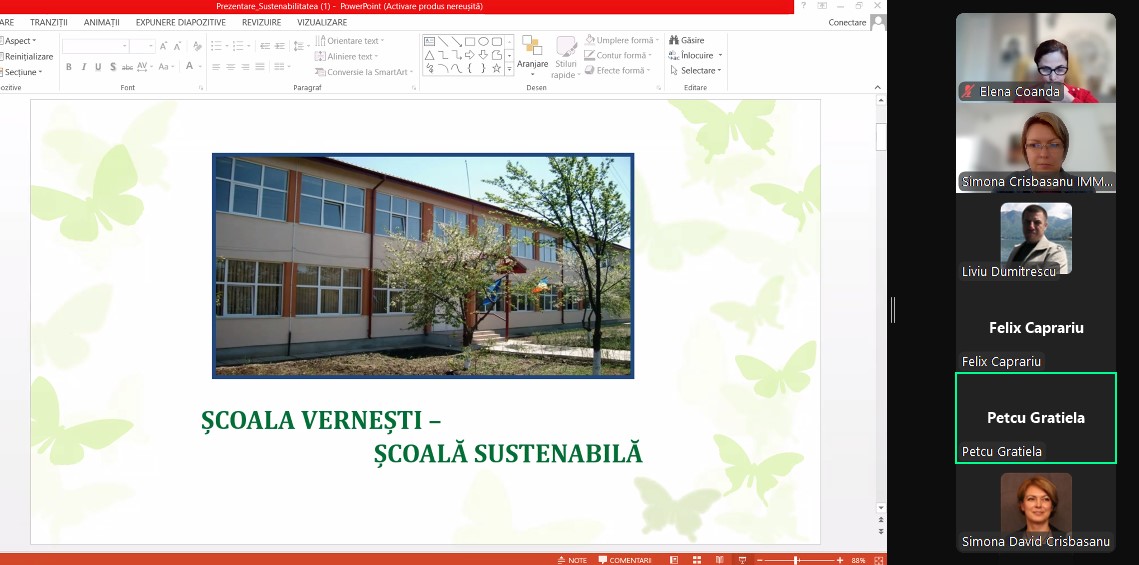Switch to Slide Sorter view in status bar
The height and width of the screenshot is (565, 1139).
tap(695, 560)
